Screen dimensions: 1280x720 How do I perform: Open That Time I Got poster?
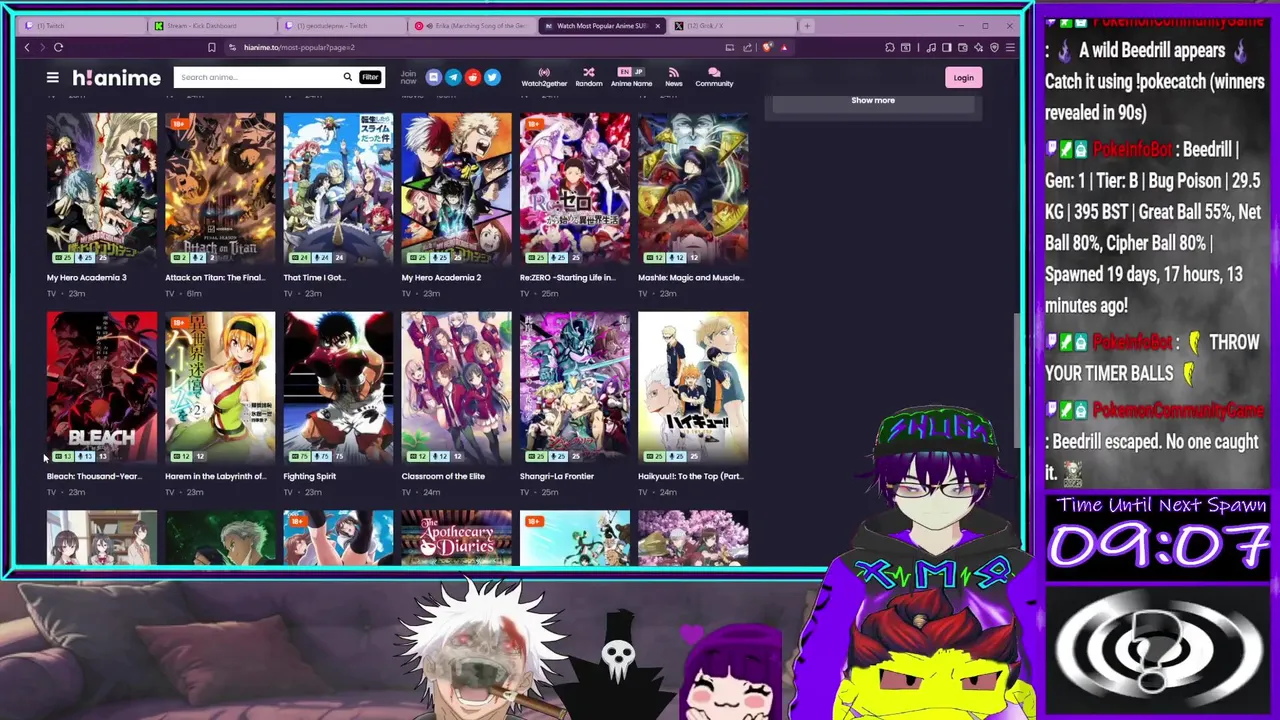pos(338,188)
